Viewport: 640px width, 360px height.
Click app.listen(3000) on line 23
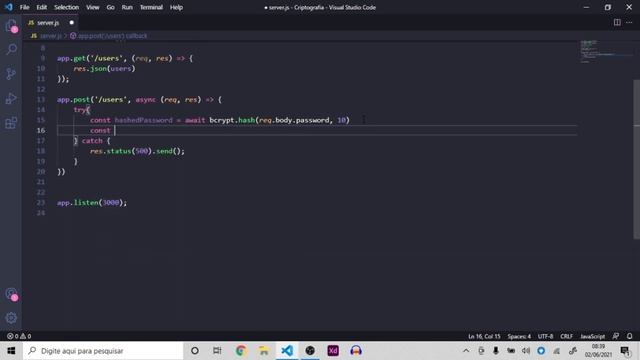pyautogui.click(x=92, y=202)
